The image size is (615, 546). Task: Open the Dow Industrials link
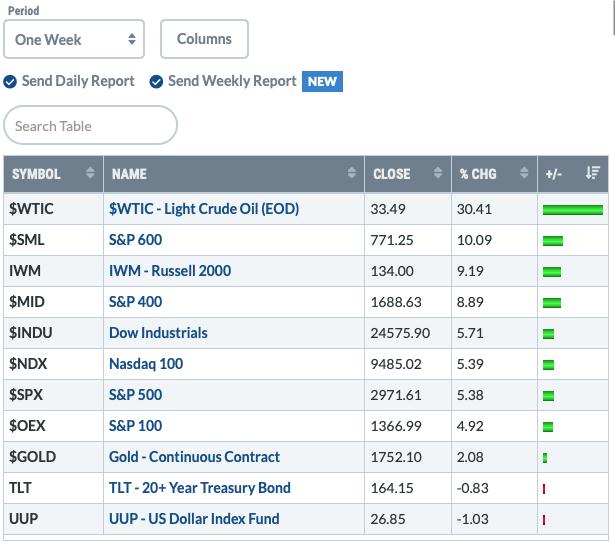pyautogui.click(x=158, y=333)
